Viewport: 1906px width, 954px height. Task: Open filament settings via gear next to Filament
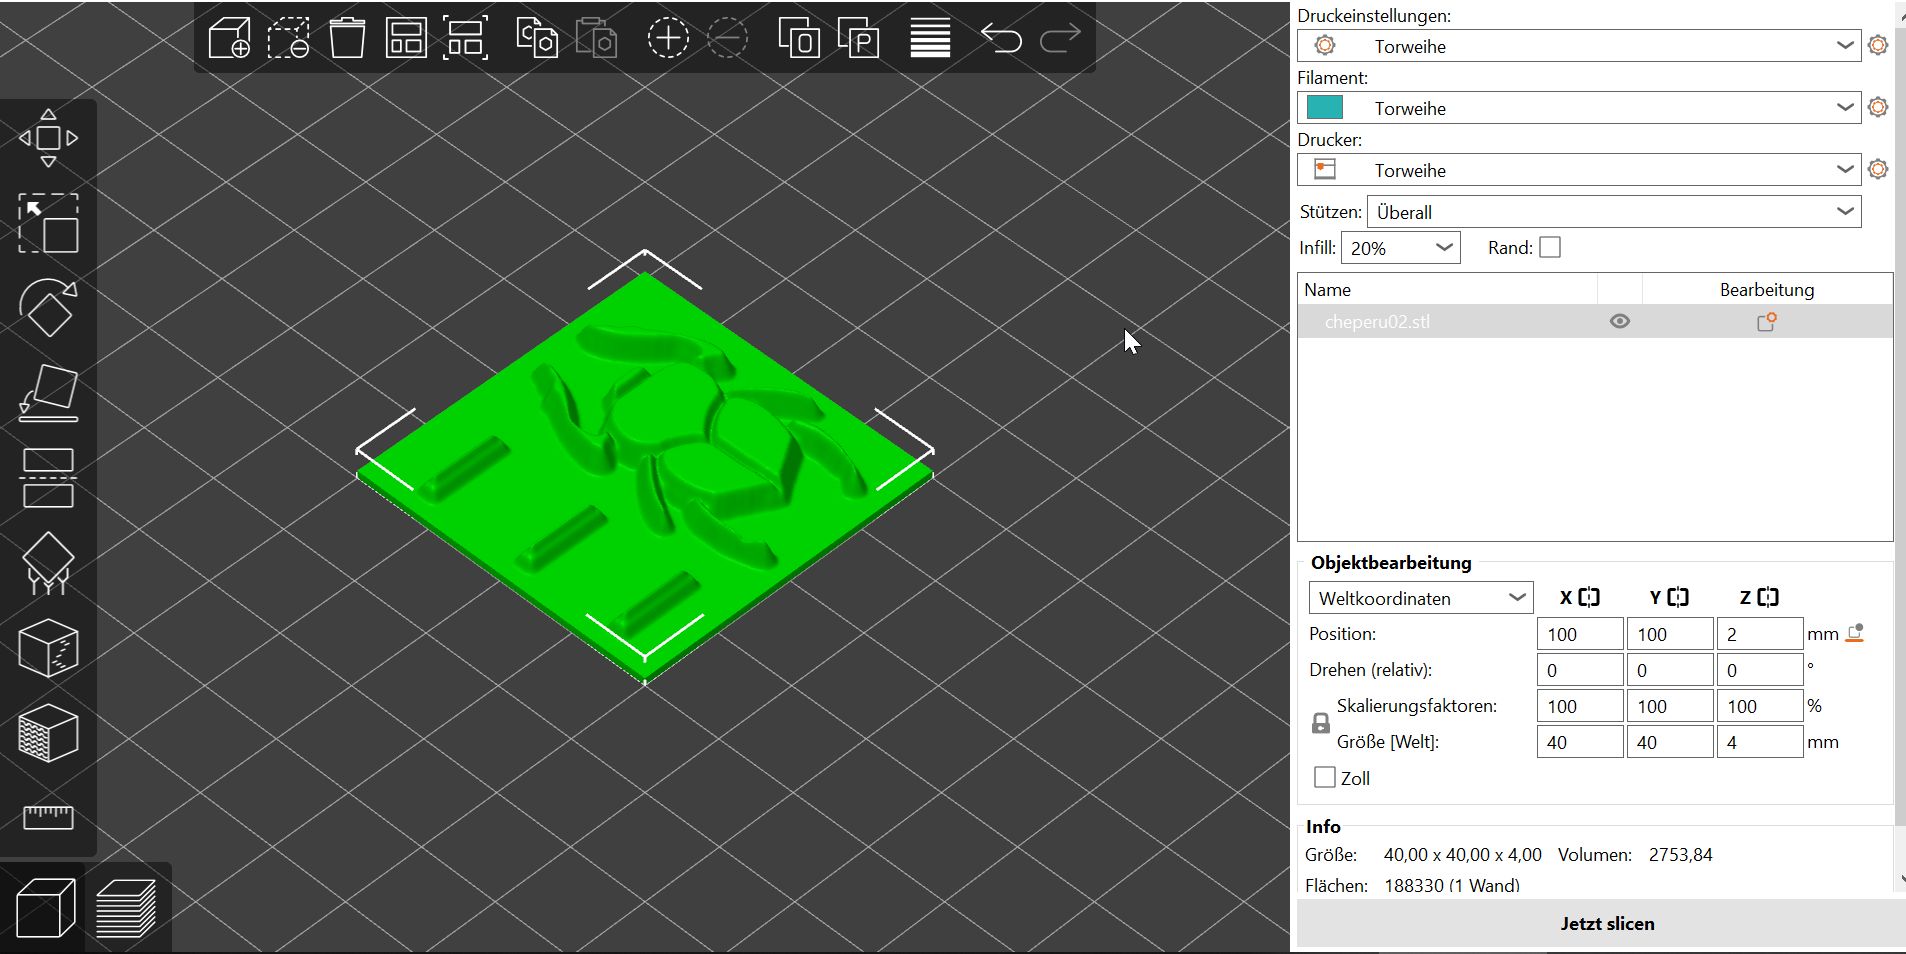click(x=1878, y=107)
